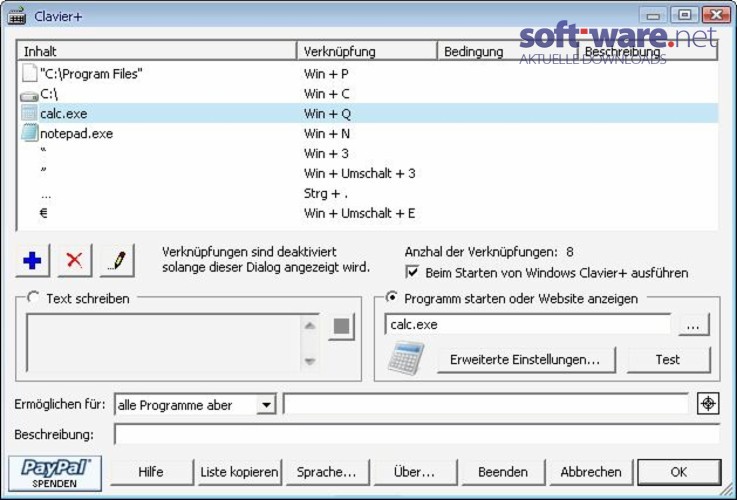Click the field next to alle Programme aber
The image size is (737, 500).
pos(486,405)
